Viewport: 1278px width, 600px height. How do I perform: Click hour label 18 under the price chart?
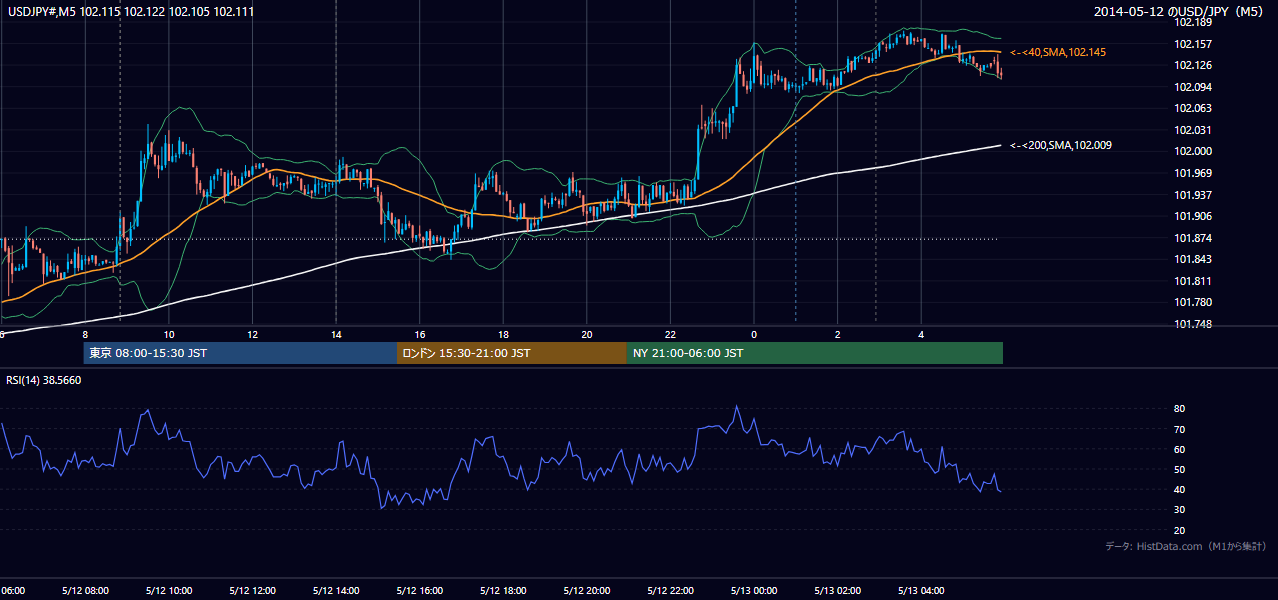point(504,334)
